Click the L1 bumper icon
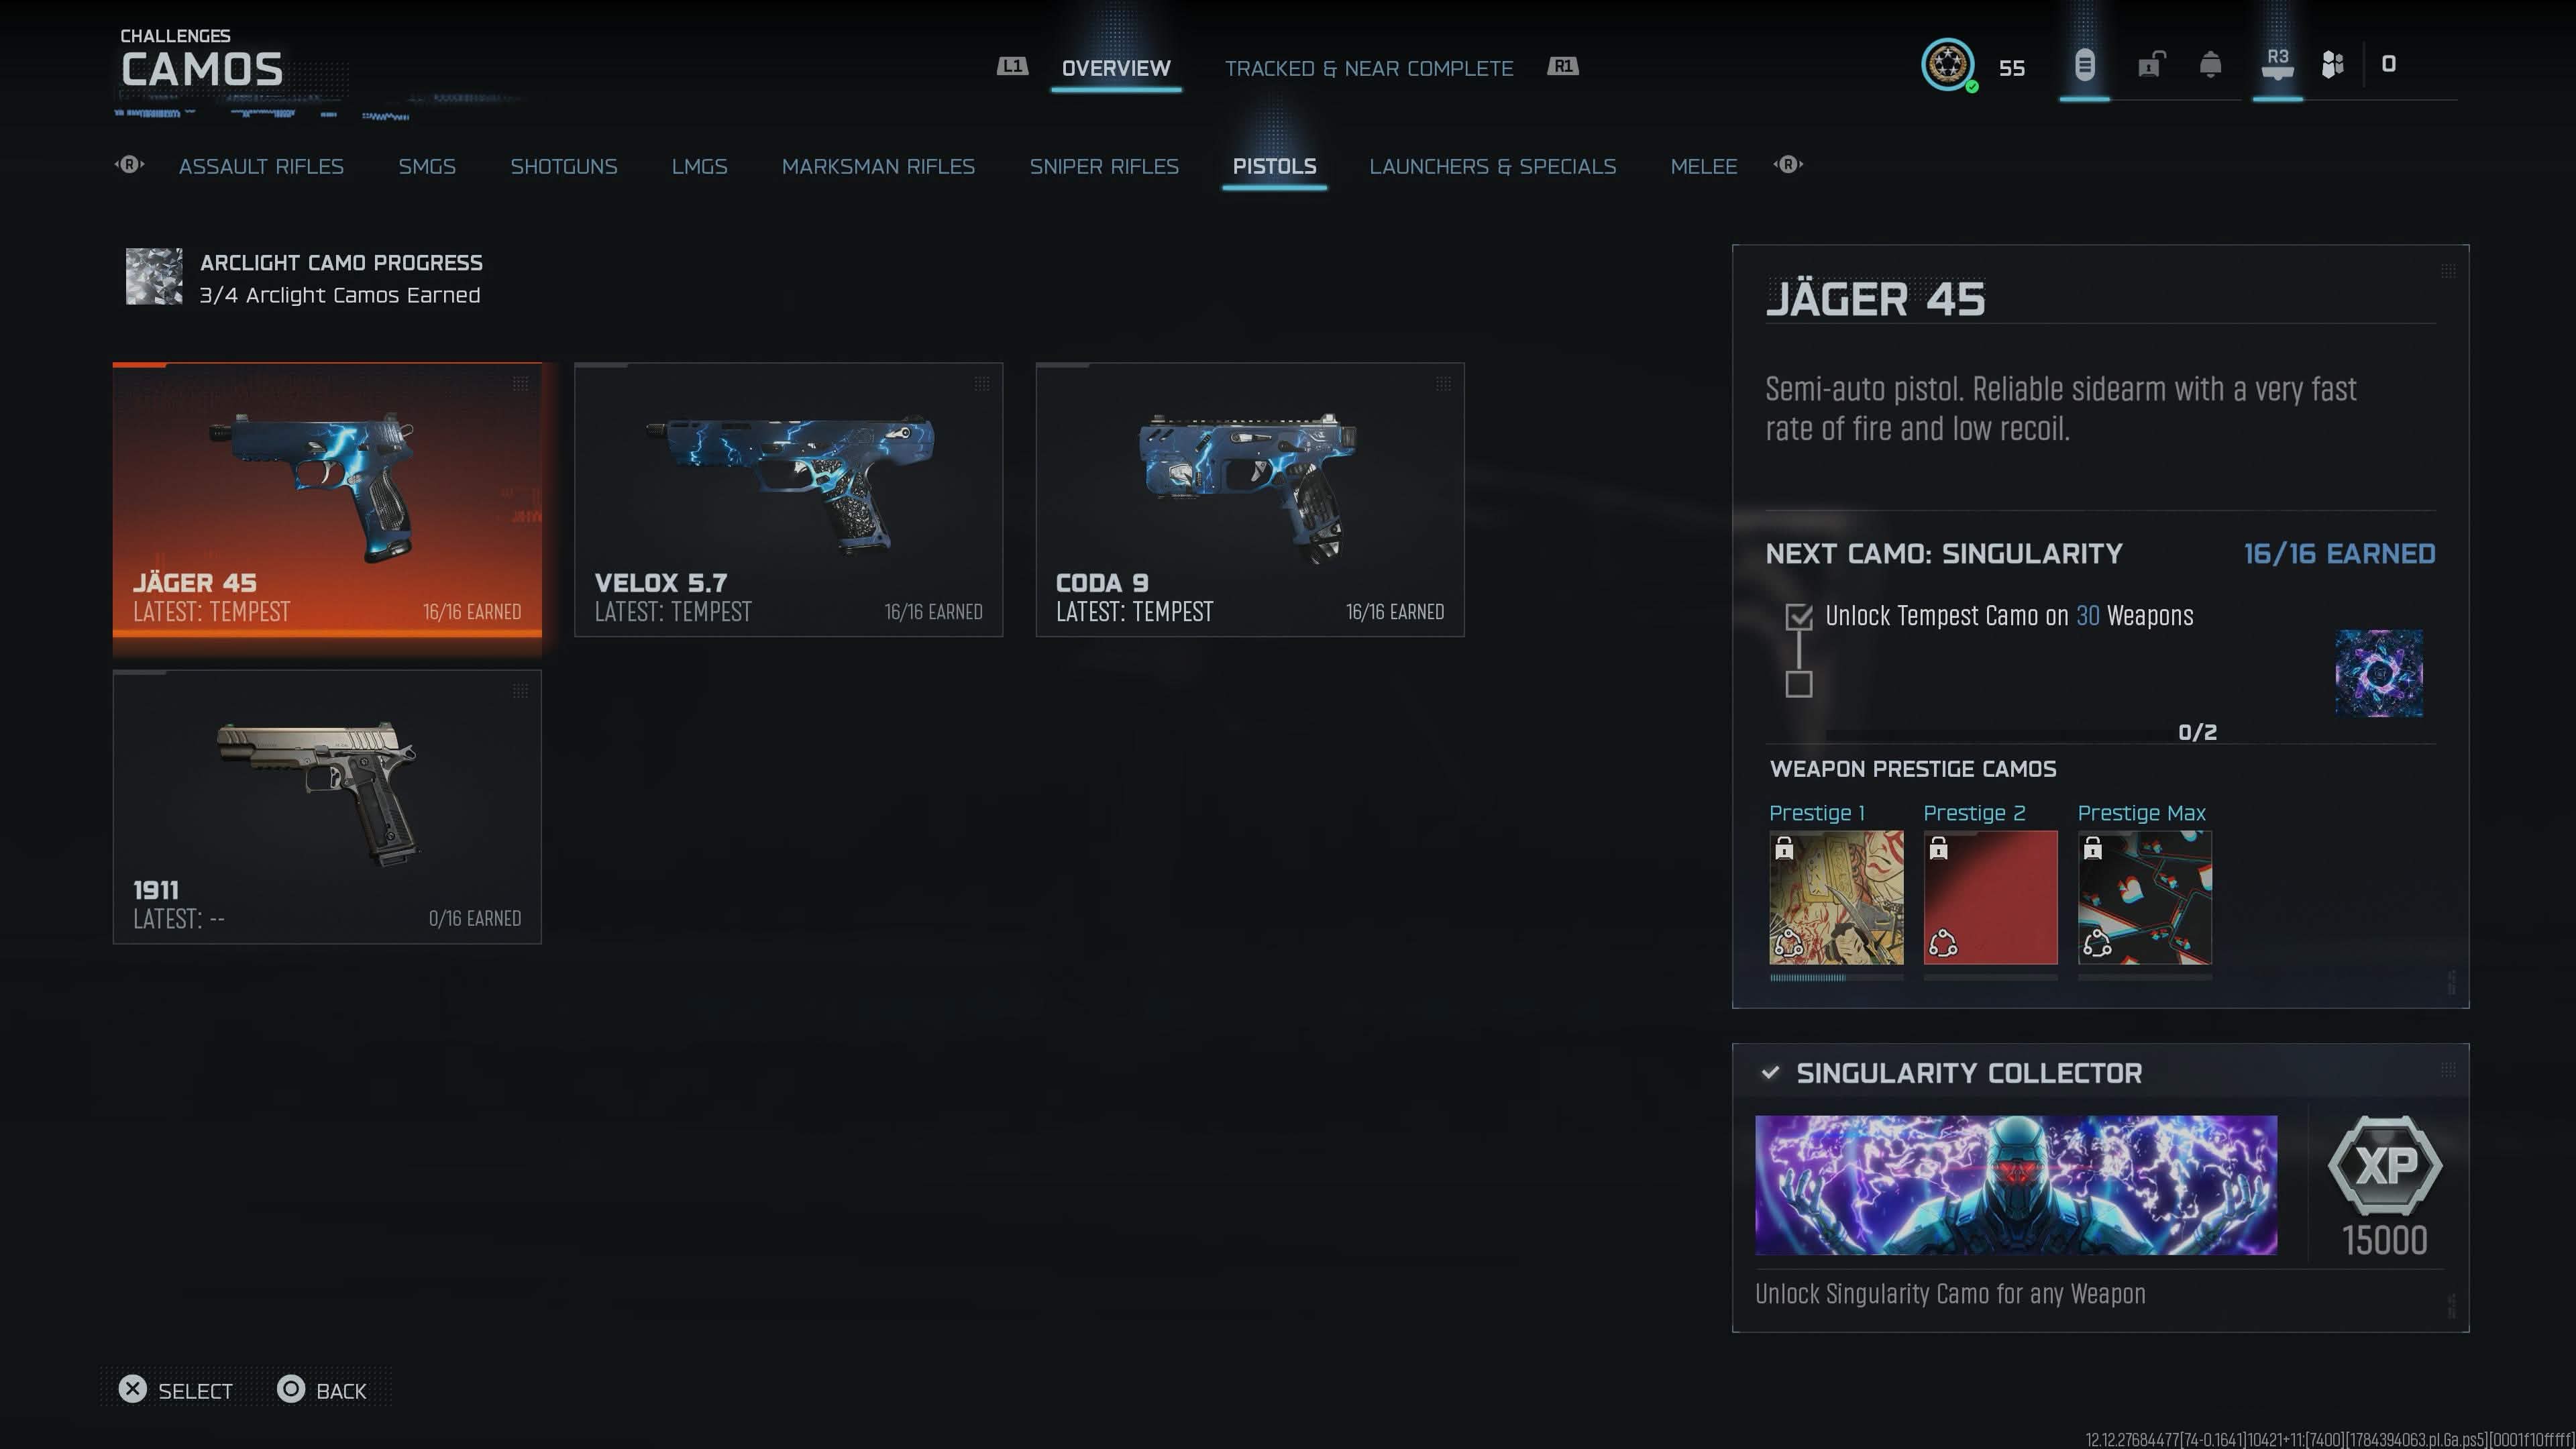This screenshot has width=2576, height=1449. (1012, 66)
